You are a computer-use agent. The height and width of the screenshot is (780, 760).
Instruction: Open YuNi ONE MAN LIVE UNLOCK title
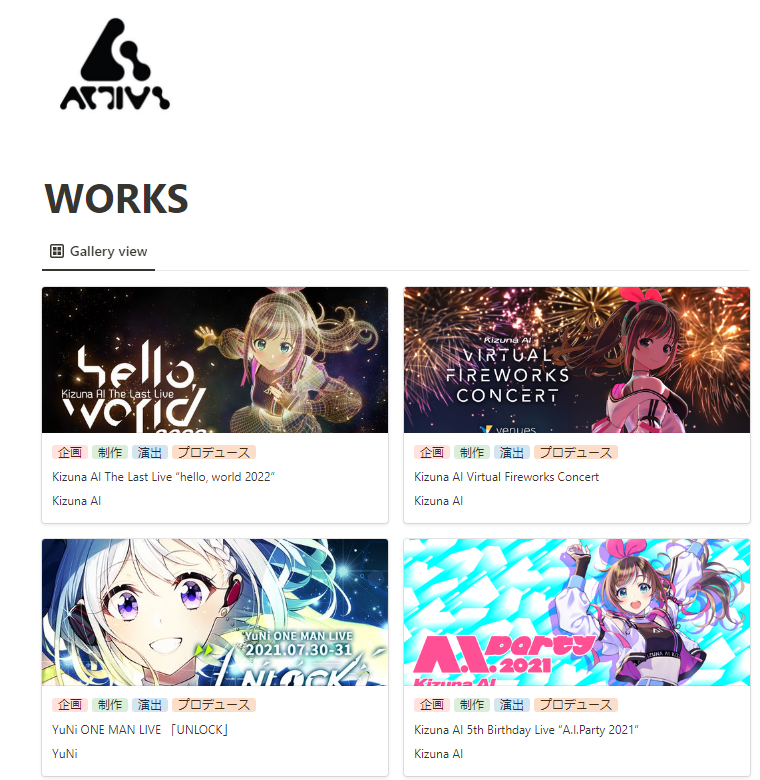click(140, 730)
